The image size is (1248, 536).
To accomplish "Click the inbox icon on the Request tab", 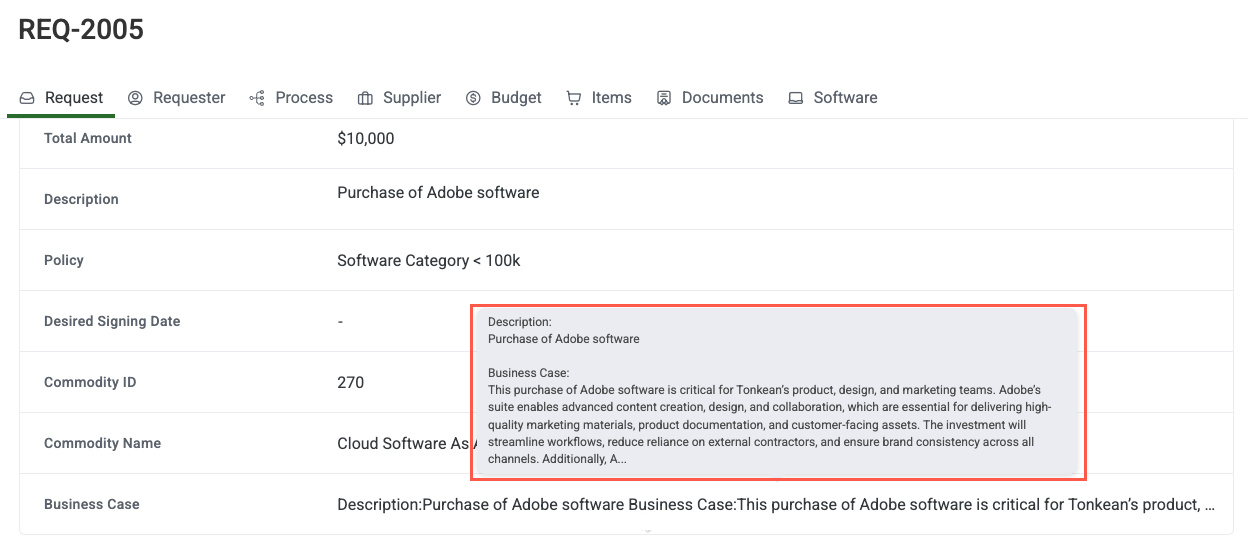I will tap(27, 98).
